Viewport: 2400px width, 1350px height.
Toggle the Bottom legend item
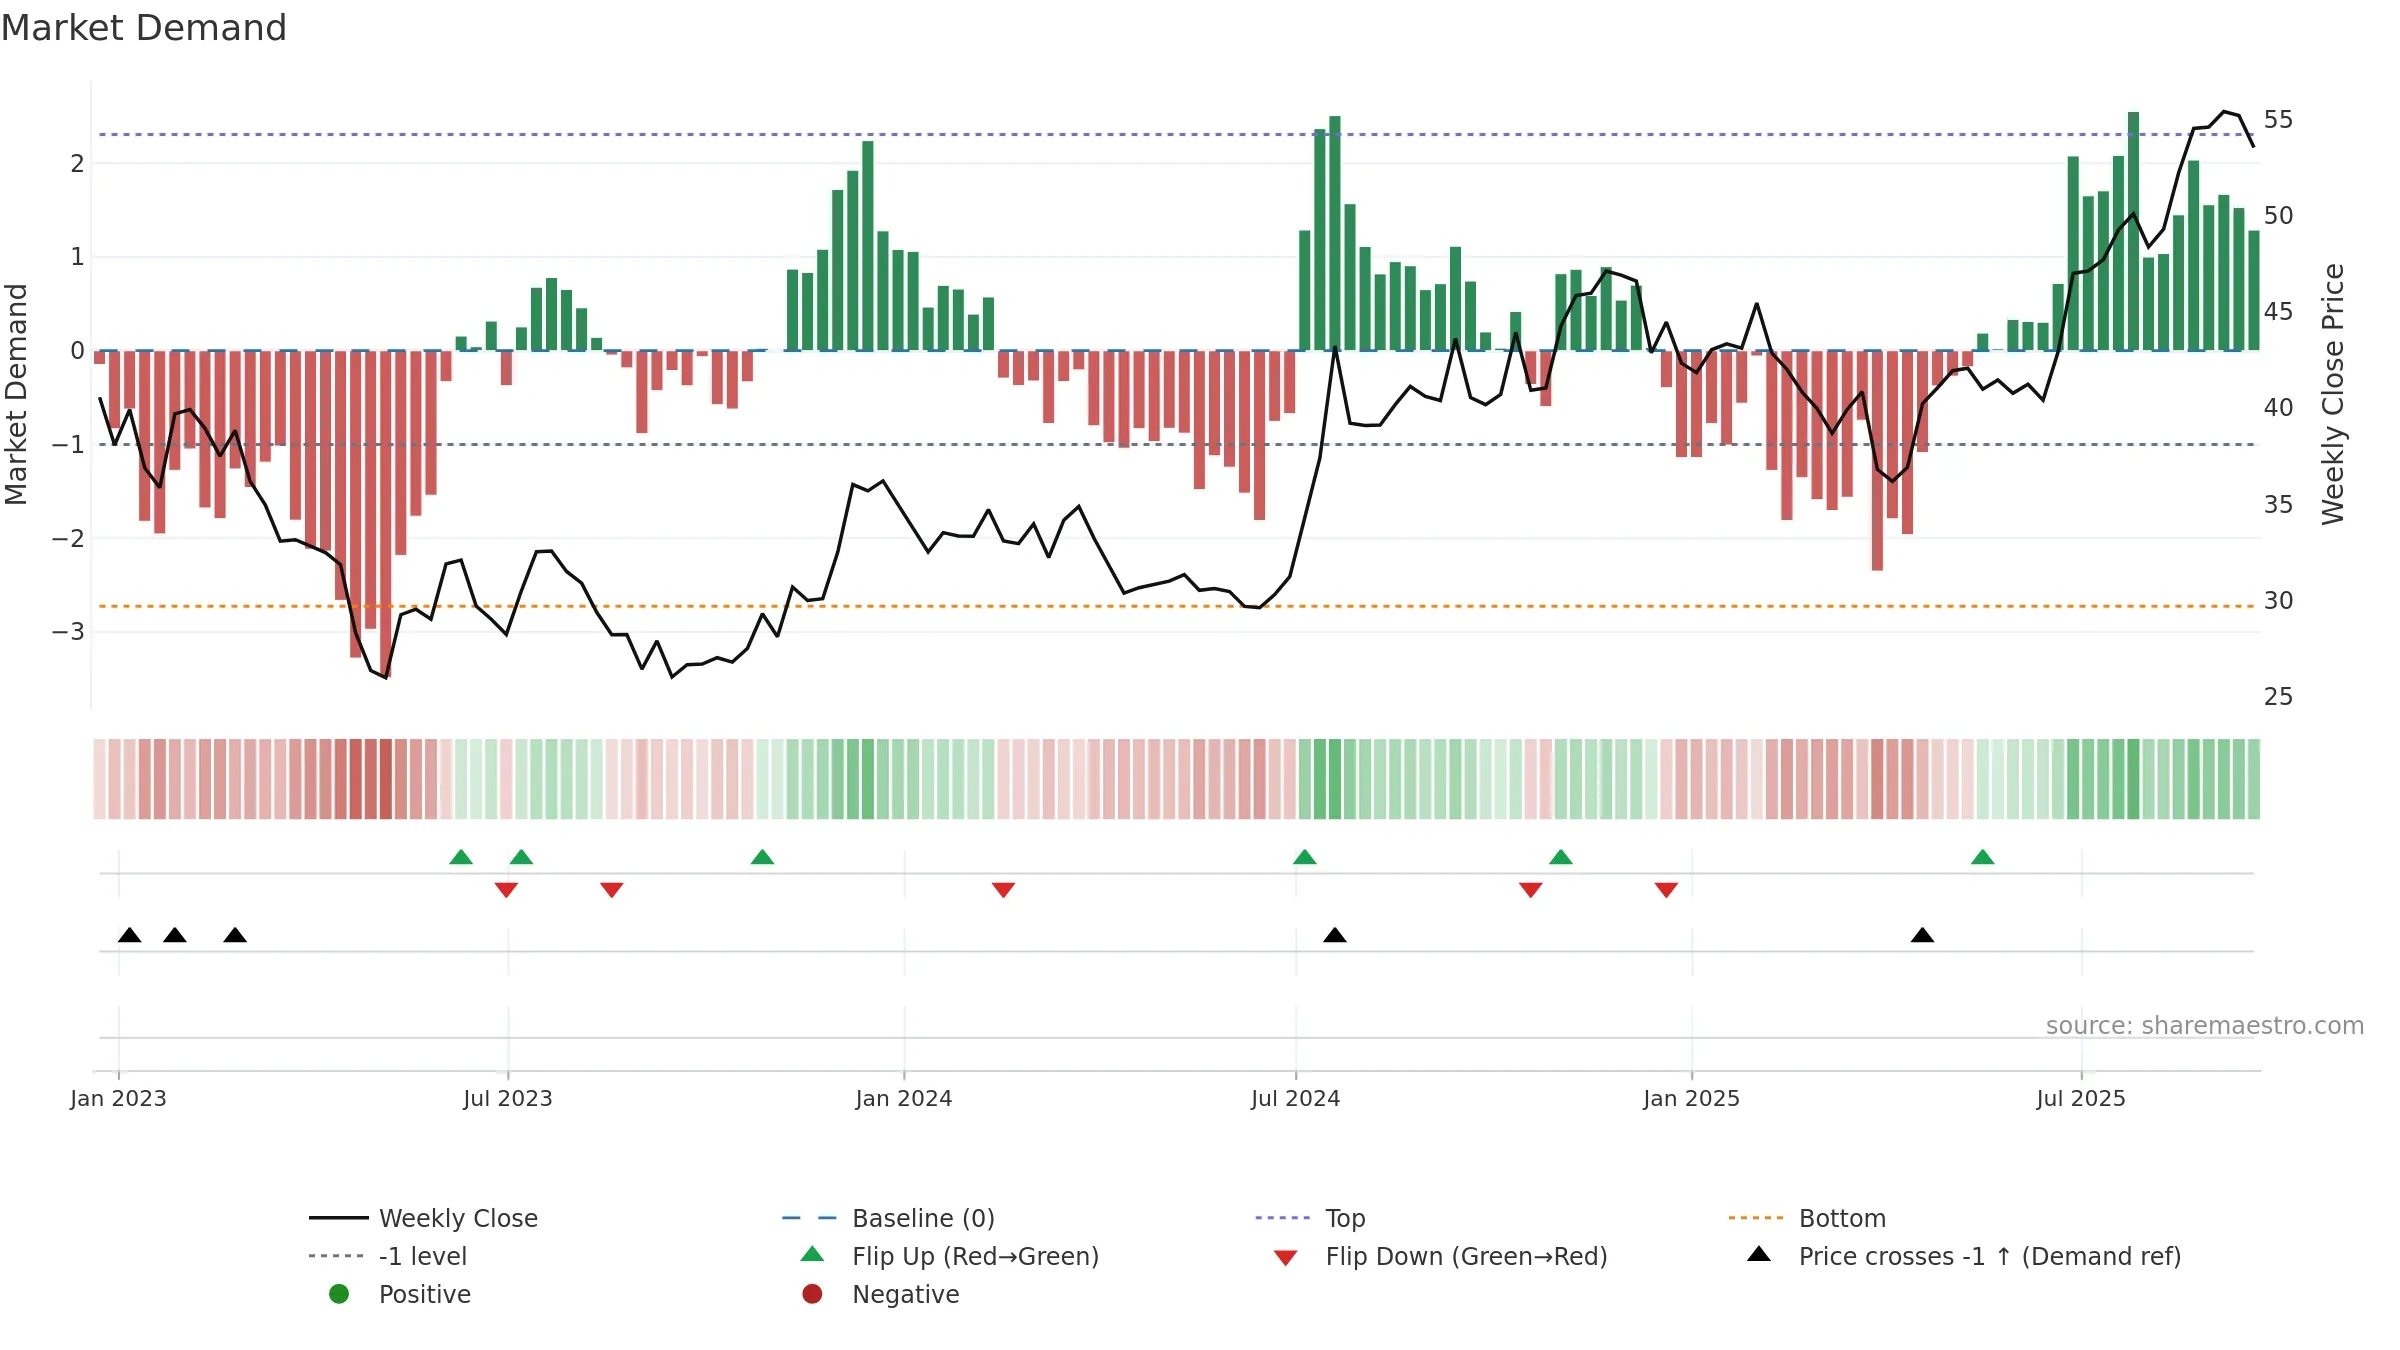(1807, 1218)
